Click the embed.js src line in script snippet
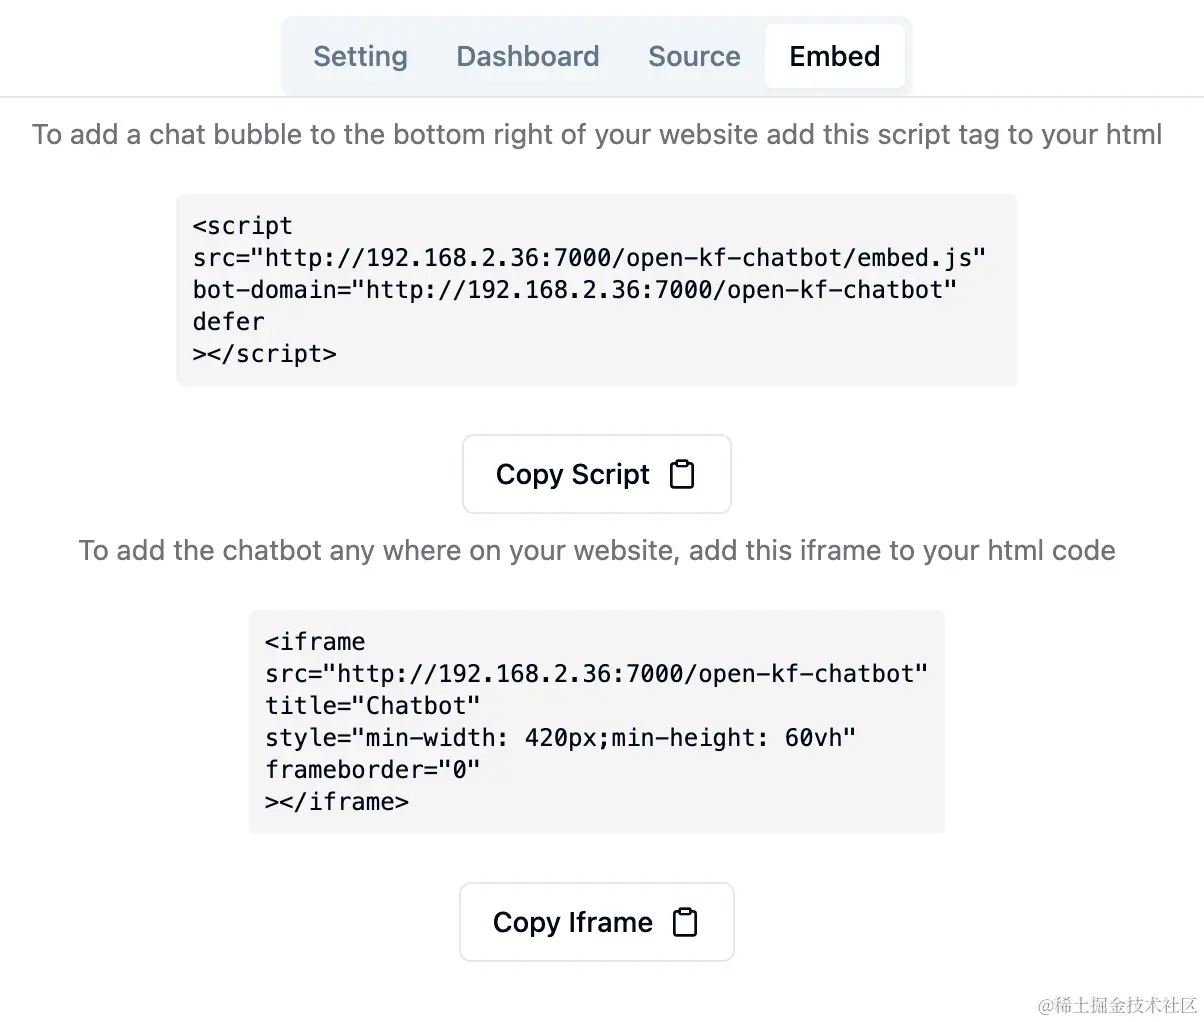This screenshot has height=1022, width=1204. click(589, 258)
